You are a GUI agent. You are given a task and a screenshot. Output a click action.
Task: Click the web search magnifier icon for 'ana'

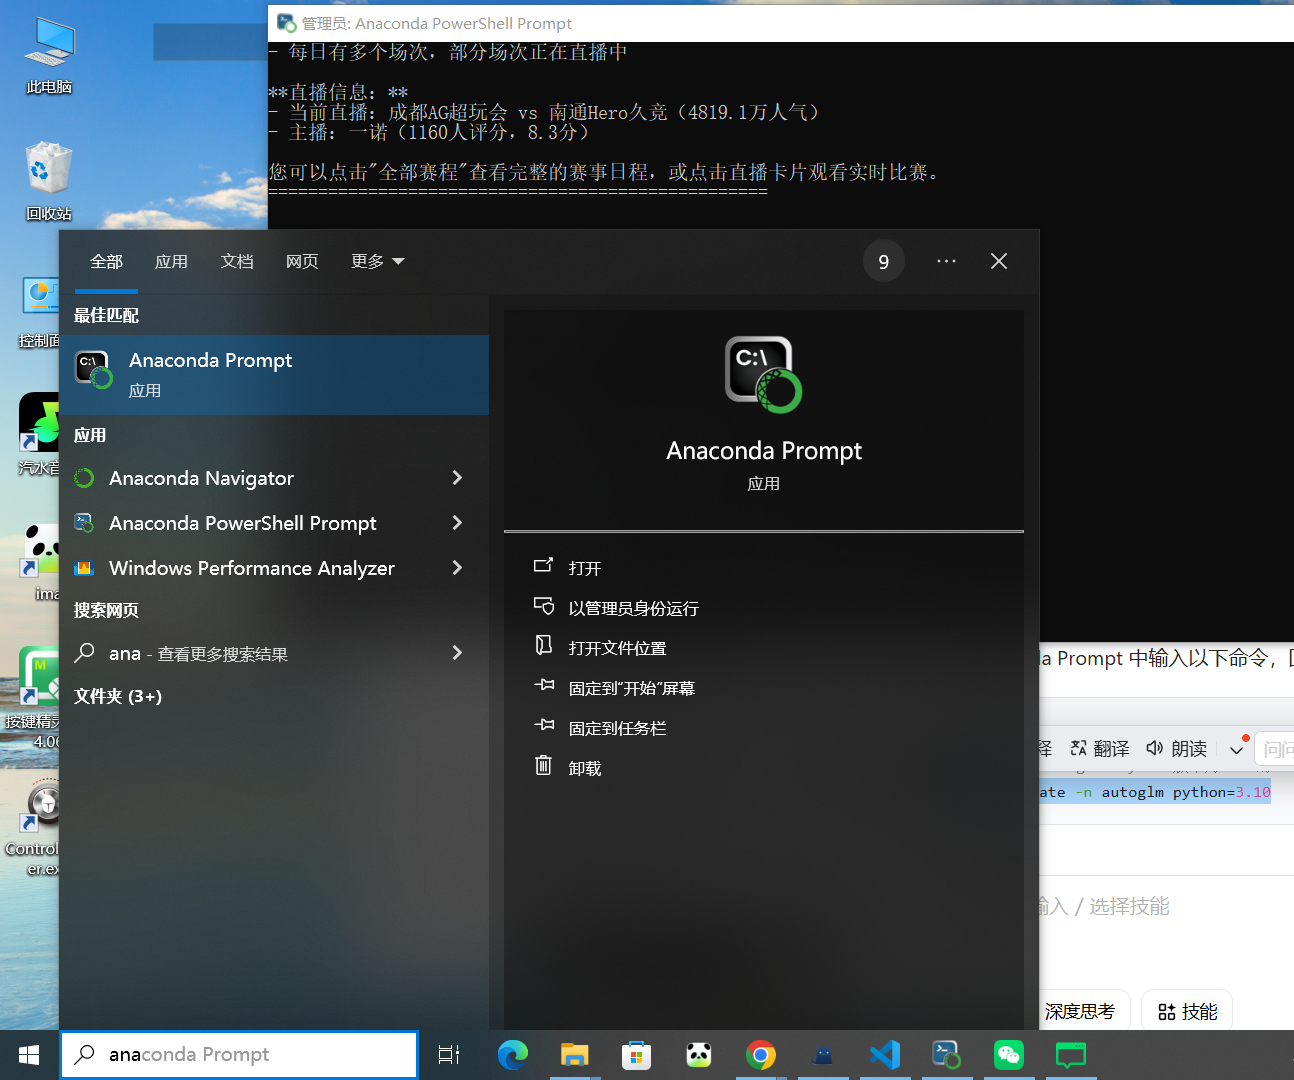[x=85, y=653]
